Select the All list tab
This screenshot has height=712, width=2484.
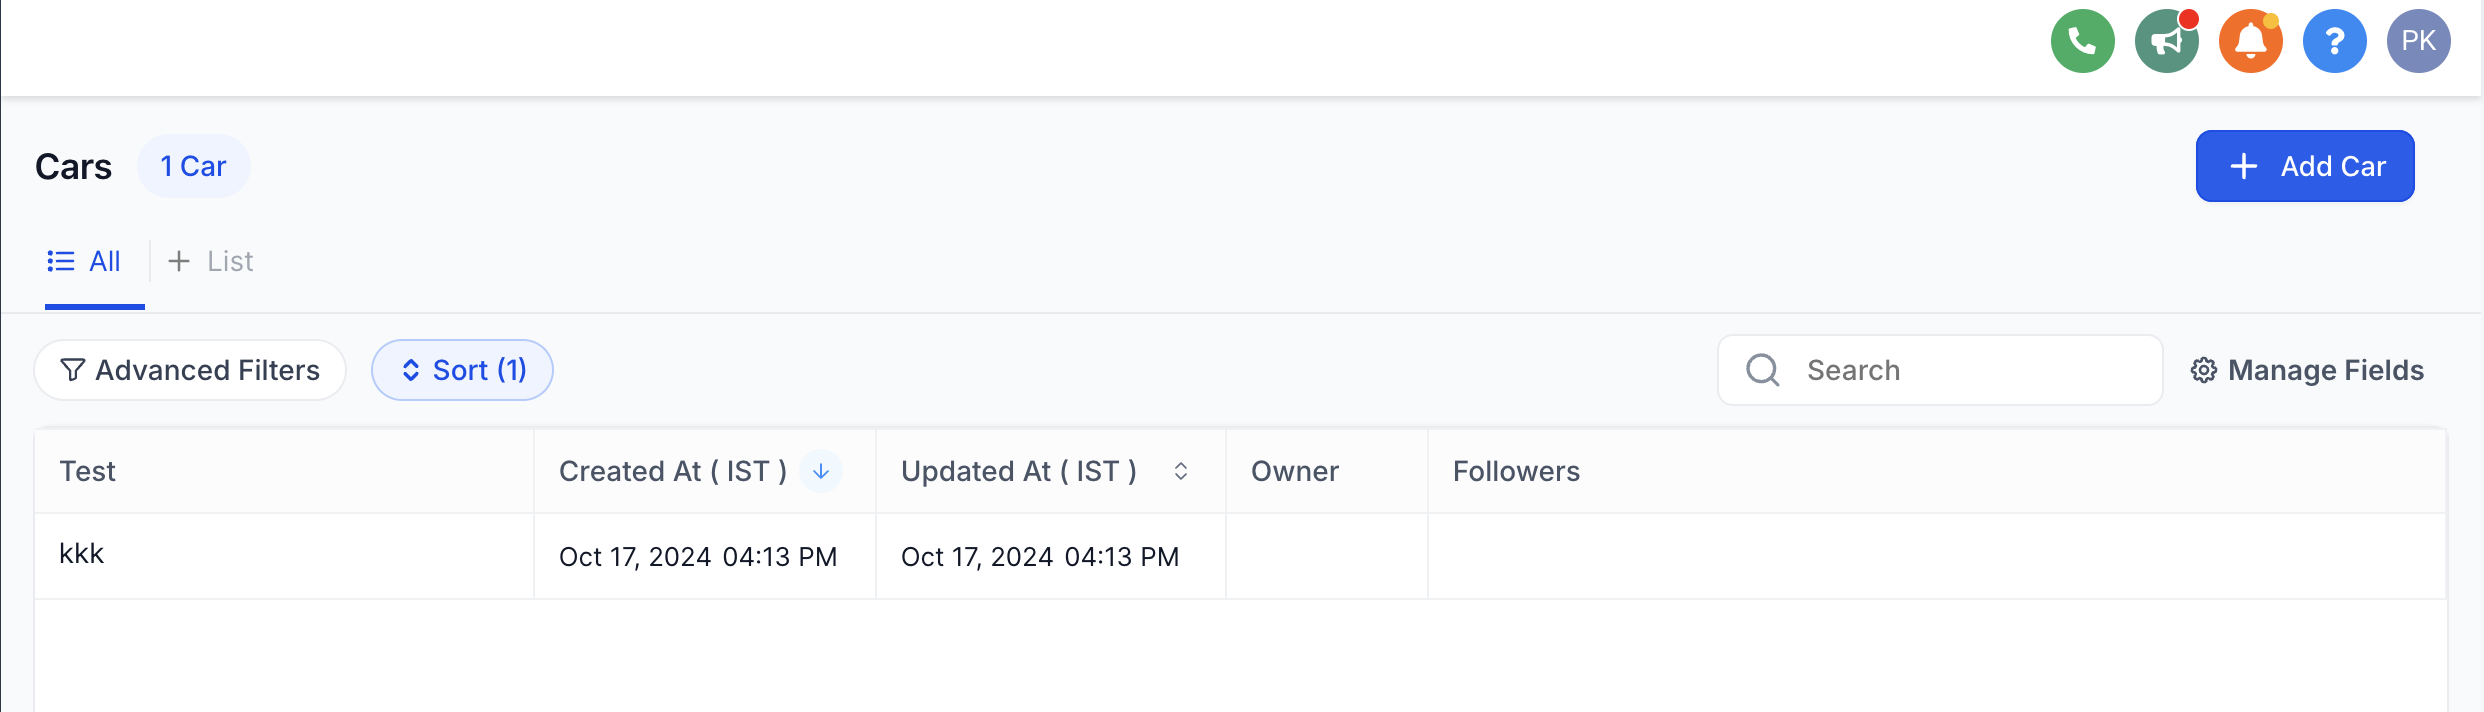(x=84, y=261)
